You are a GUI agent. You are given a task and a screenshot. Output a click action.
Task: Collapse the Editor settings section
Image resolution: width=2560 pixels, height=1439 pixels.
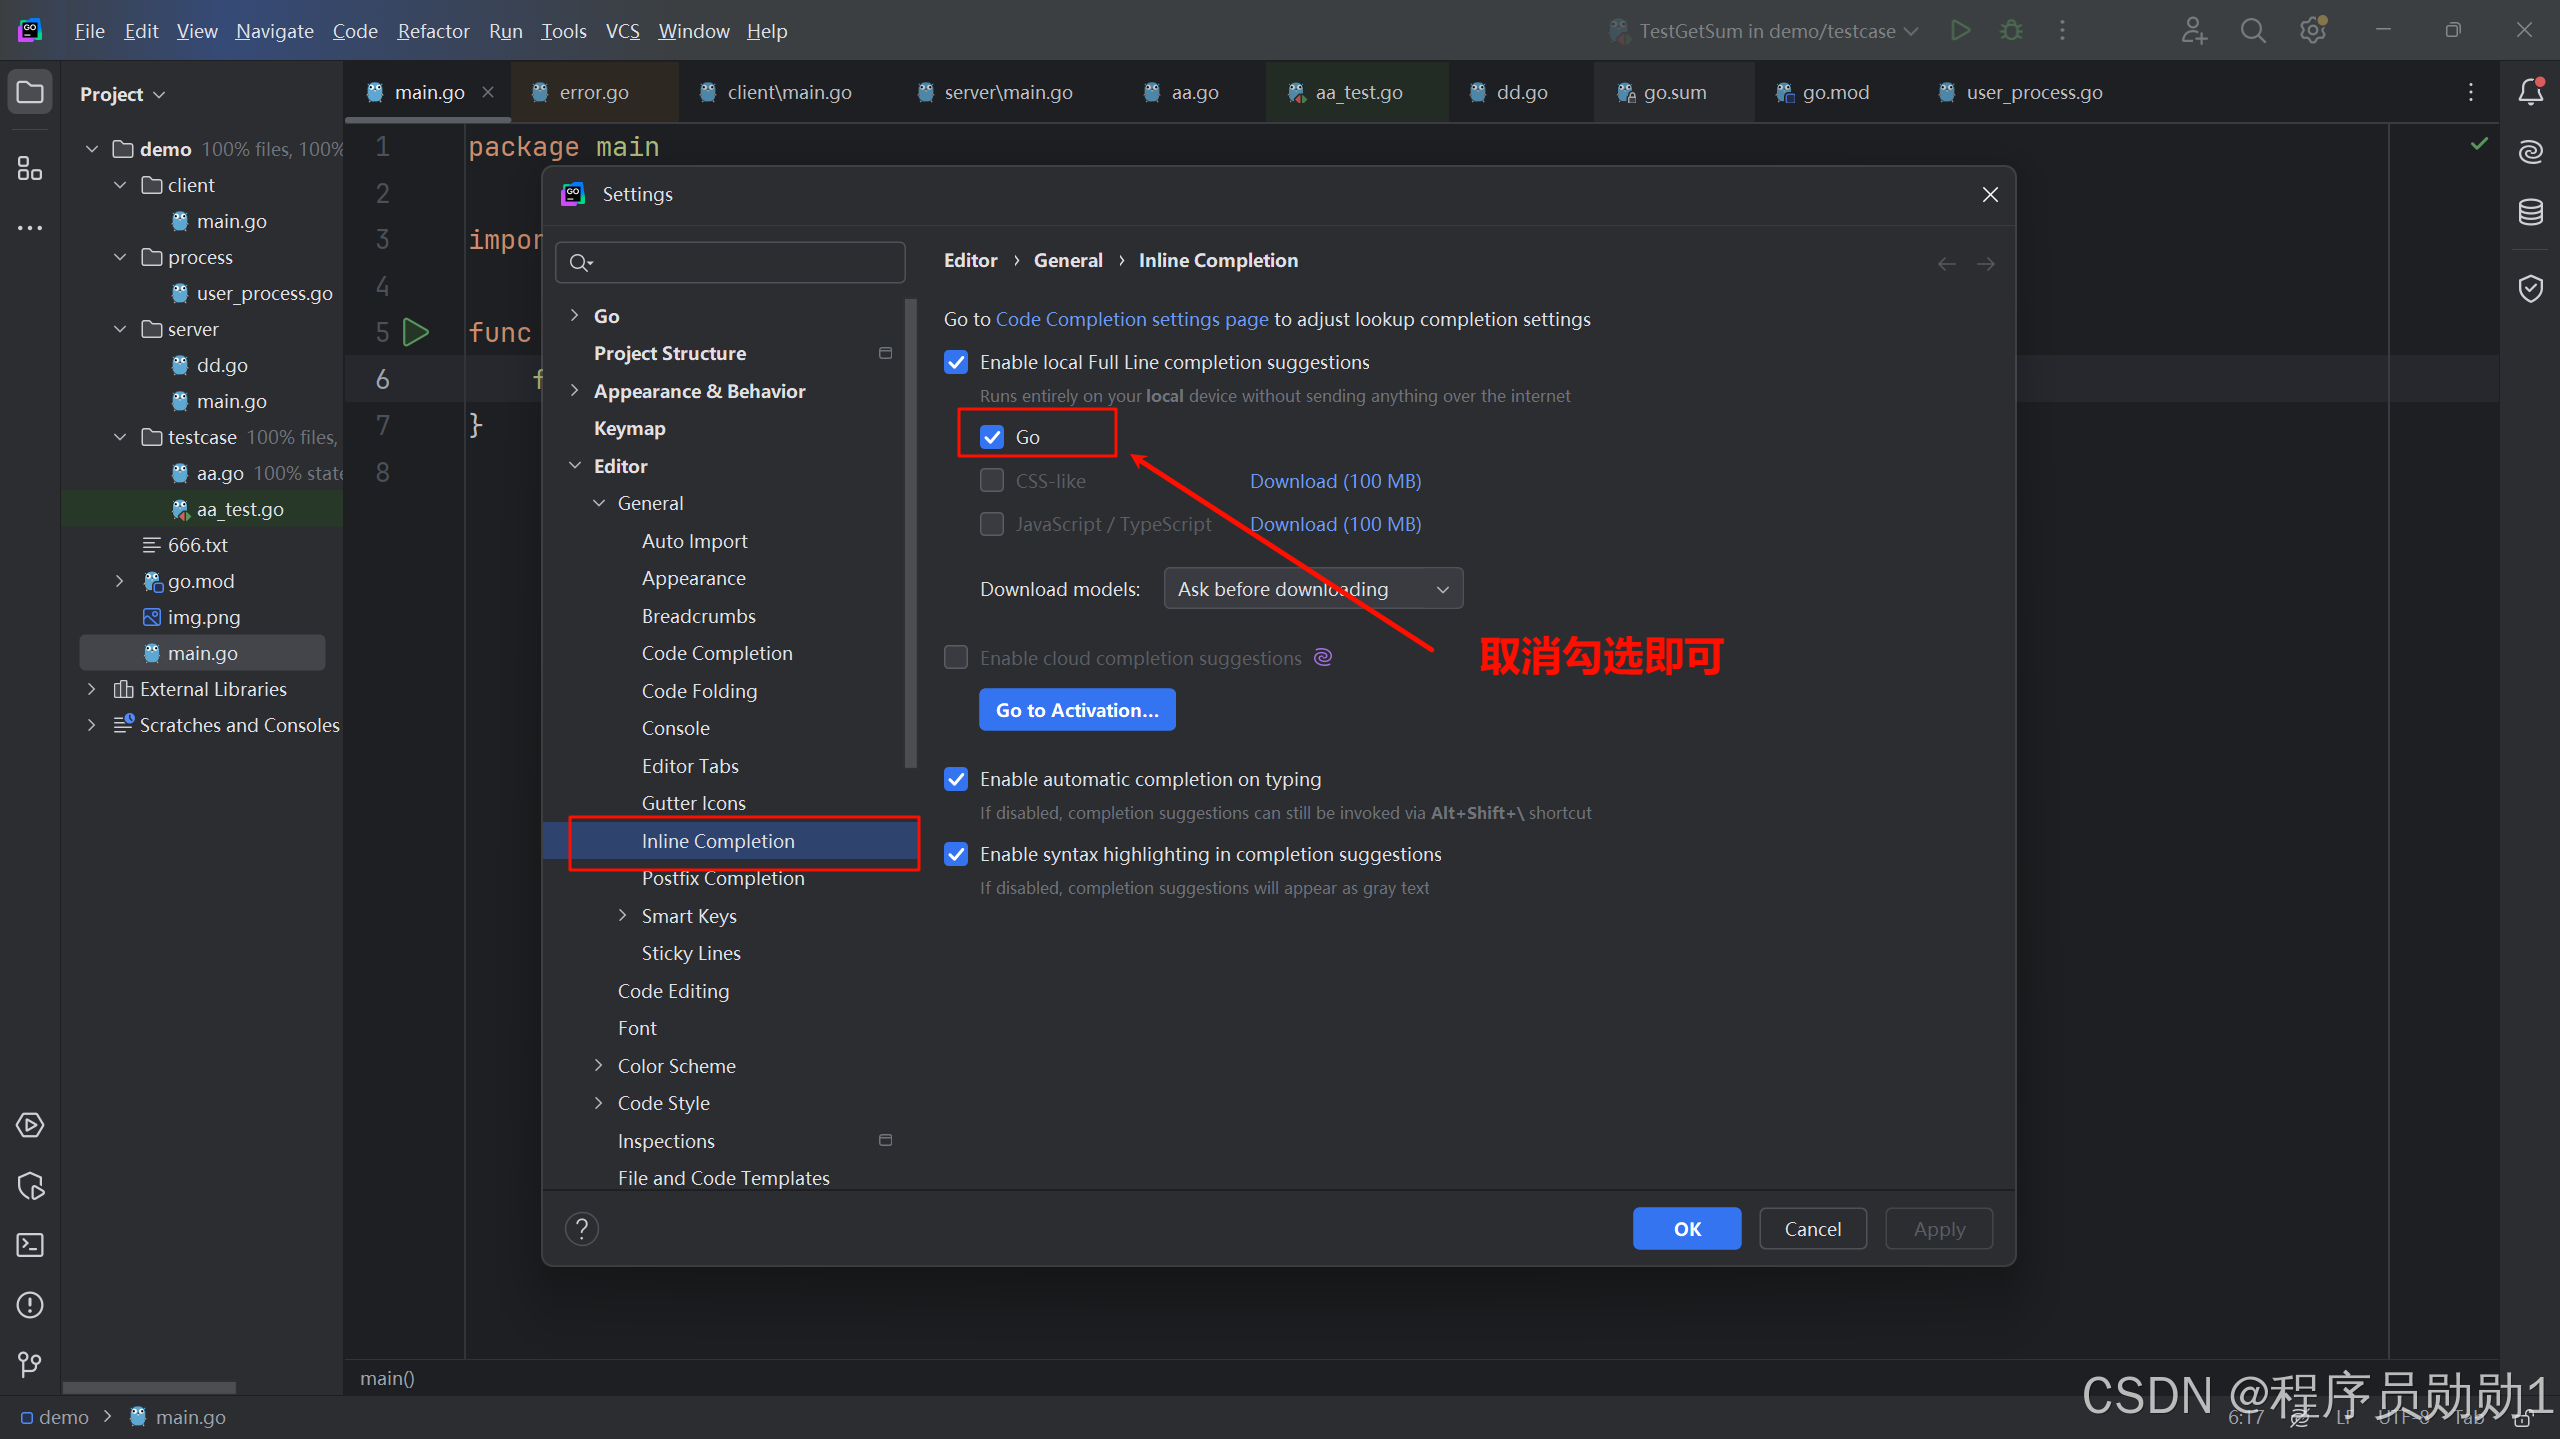575,466
